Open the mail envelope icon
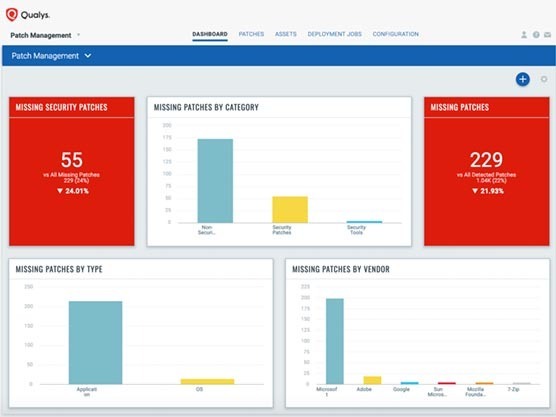 (x=547, y=35)
